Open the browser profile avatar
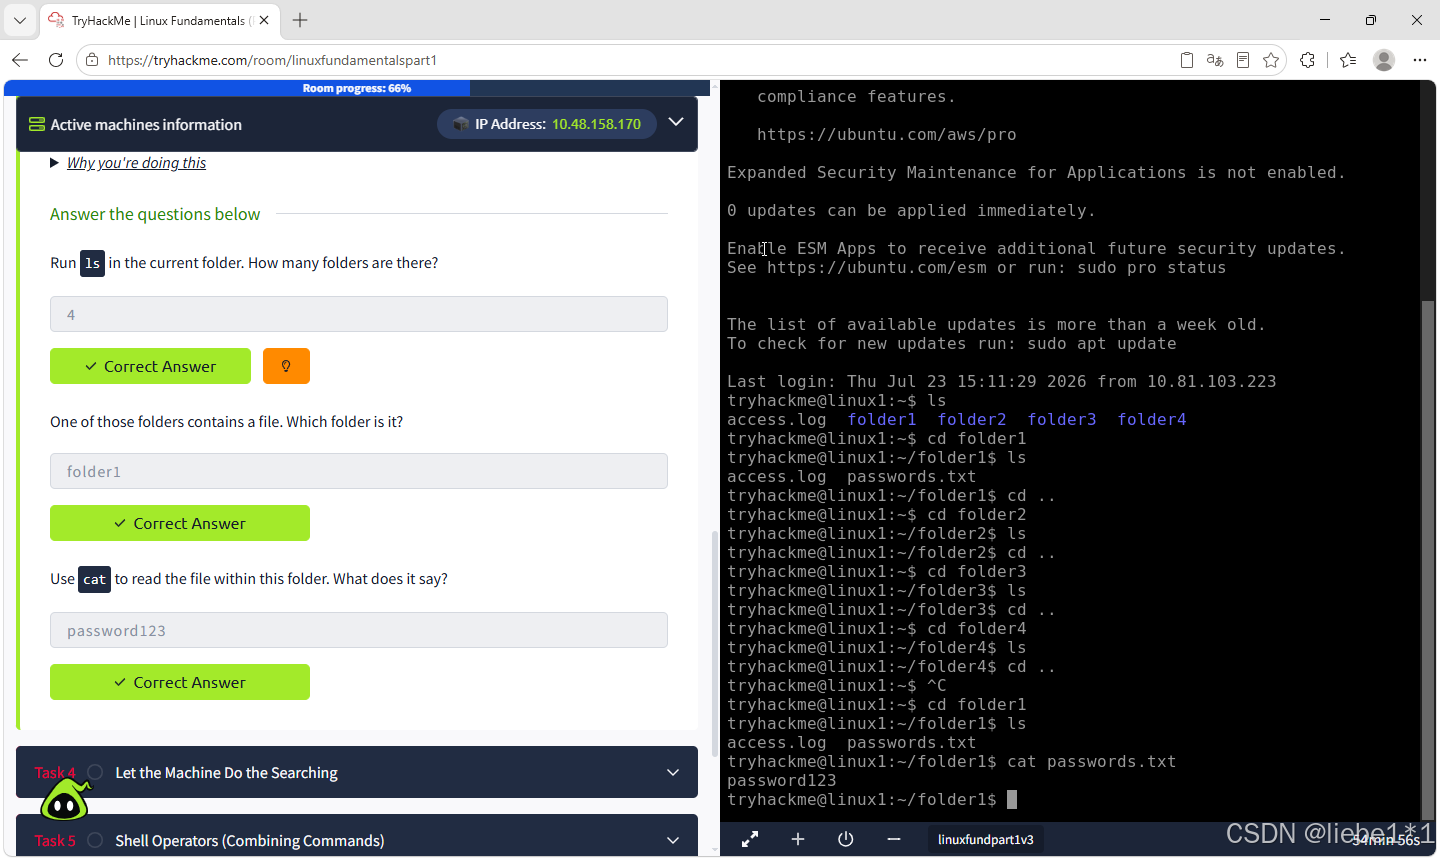 (1384, 60)
